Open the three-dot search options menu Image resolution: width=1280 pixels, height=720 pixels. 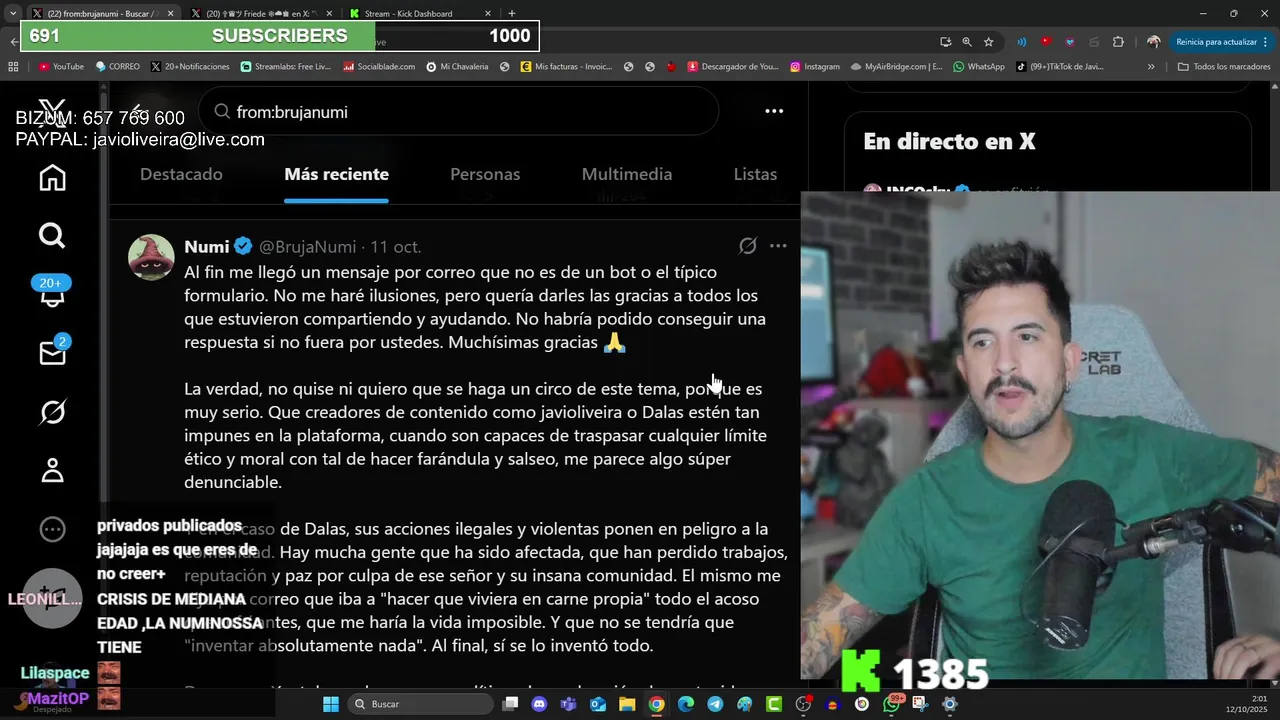pos(774,111)
